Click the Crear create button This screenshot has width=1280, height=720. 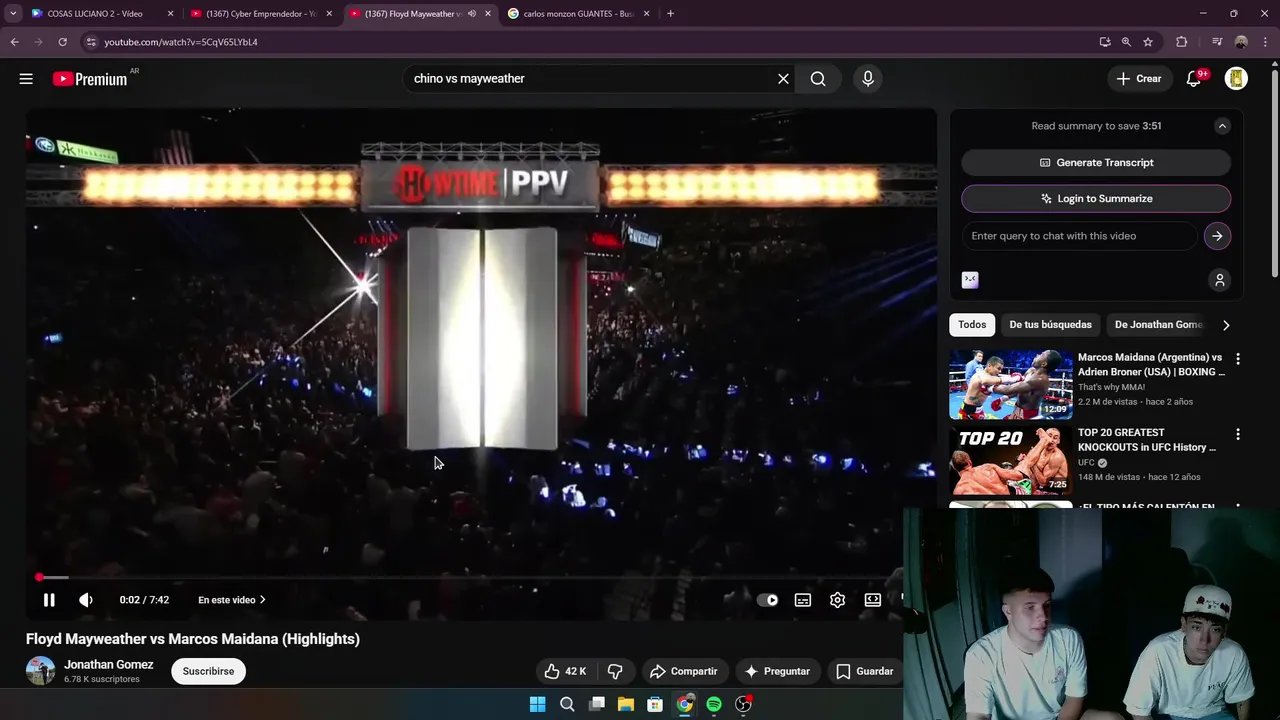click(x=1138, y=79)
